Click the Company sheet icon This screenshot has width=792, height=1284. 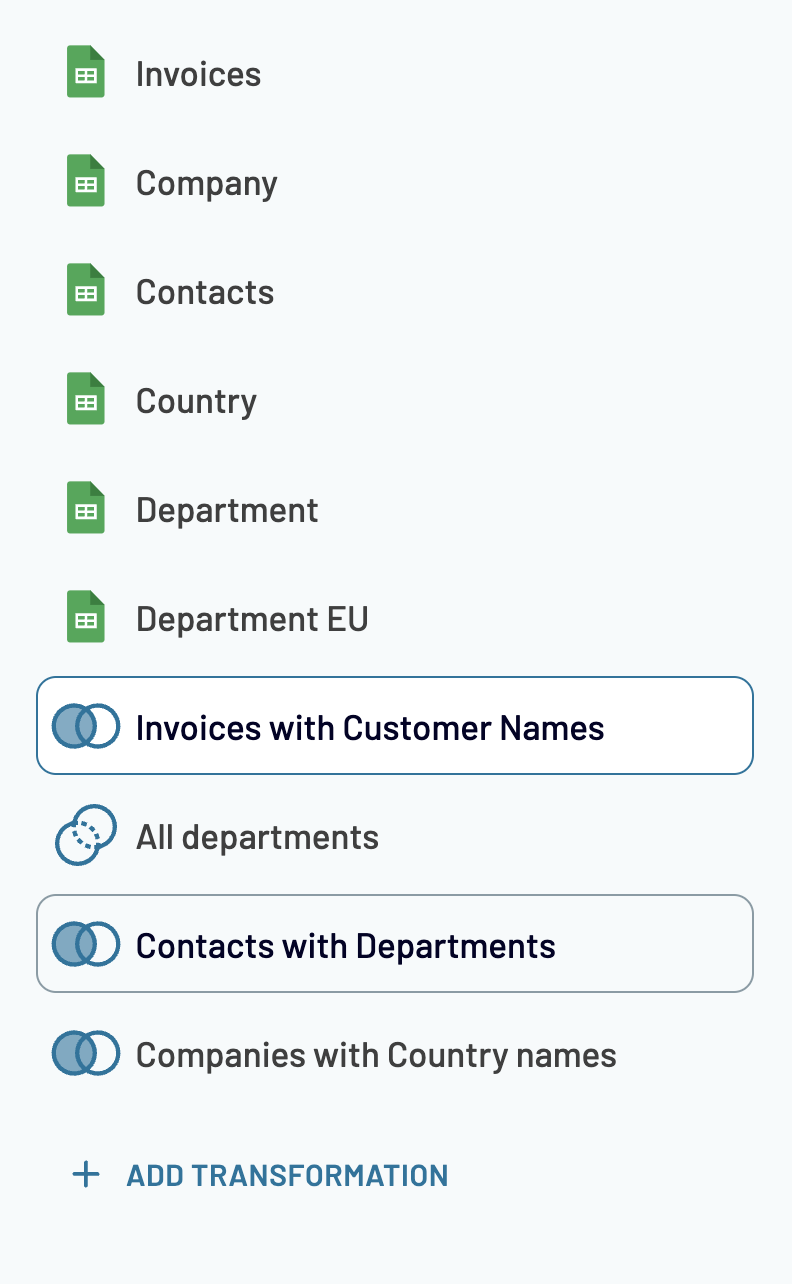86,182
